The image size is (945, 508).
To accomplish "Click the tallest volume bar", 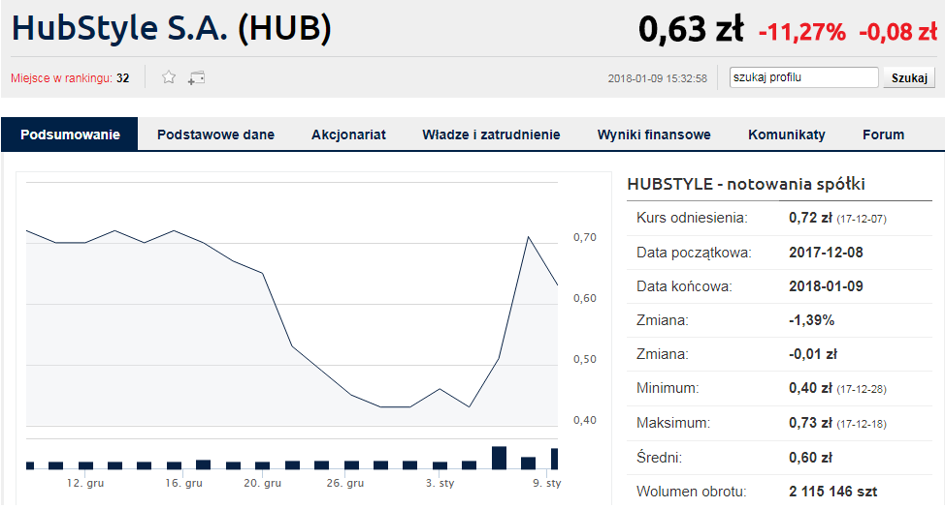I will click(499, 457).
